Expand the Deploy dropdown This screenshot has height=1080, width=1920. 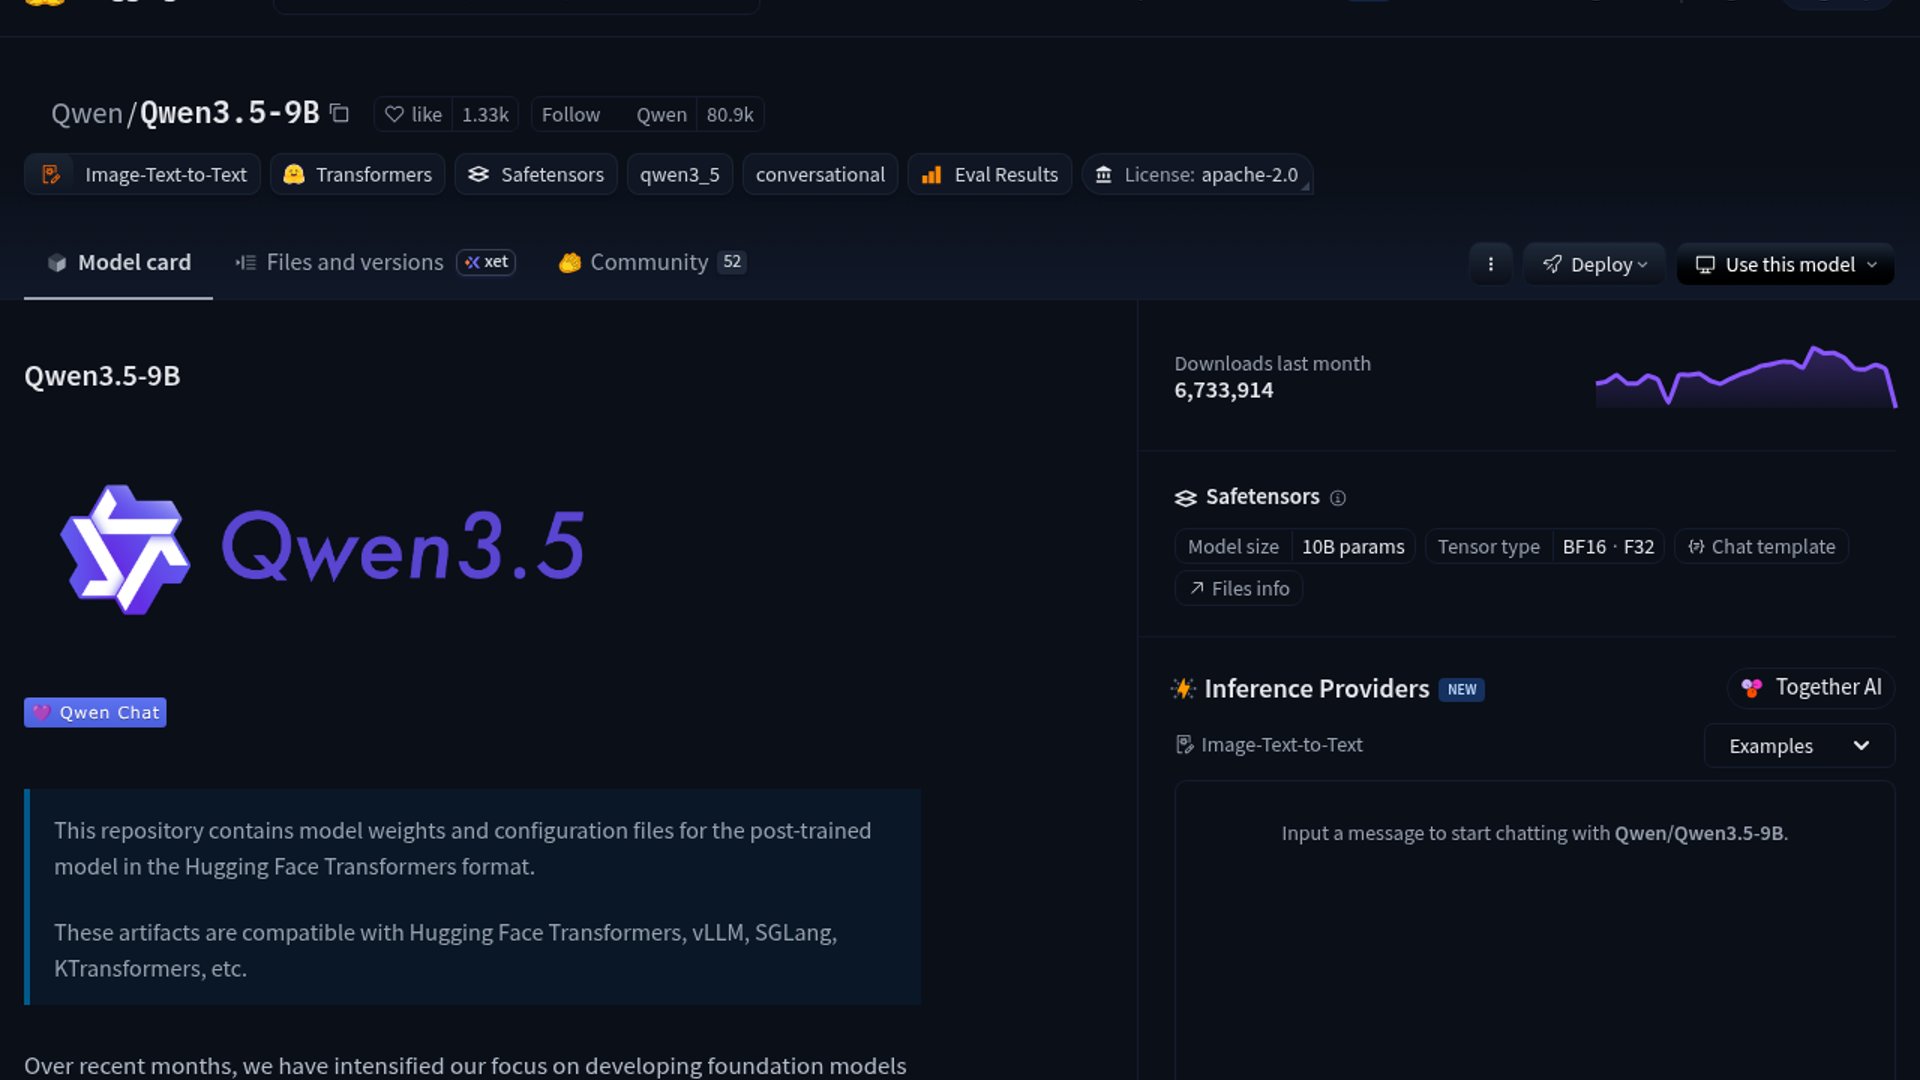[x=1594, y=264]
